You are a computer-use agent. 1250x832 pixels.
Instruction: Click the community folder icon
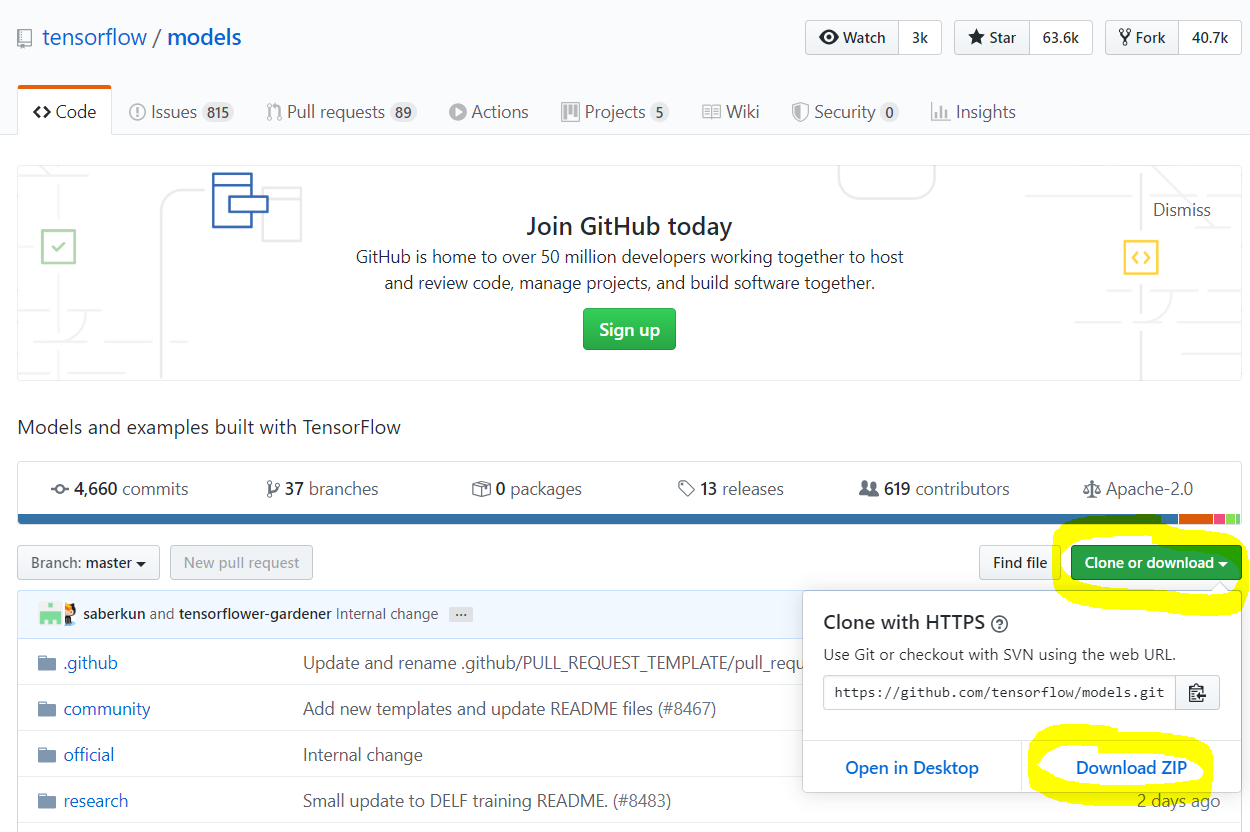[47, 709]
